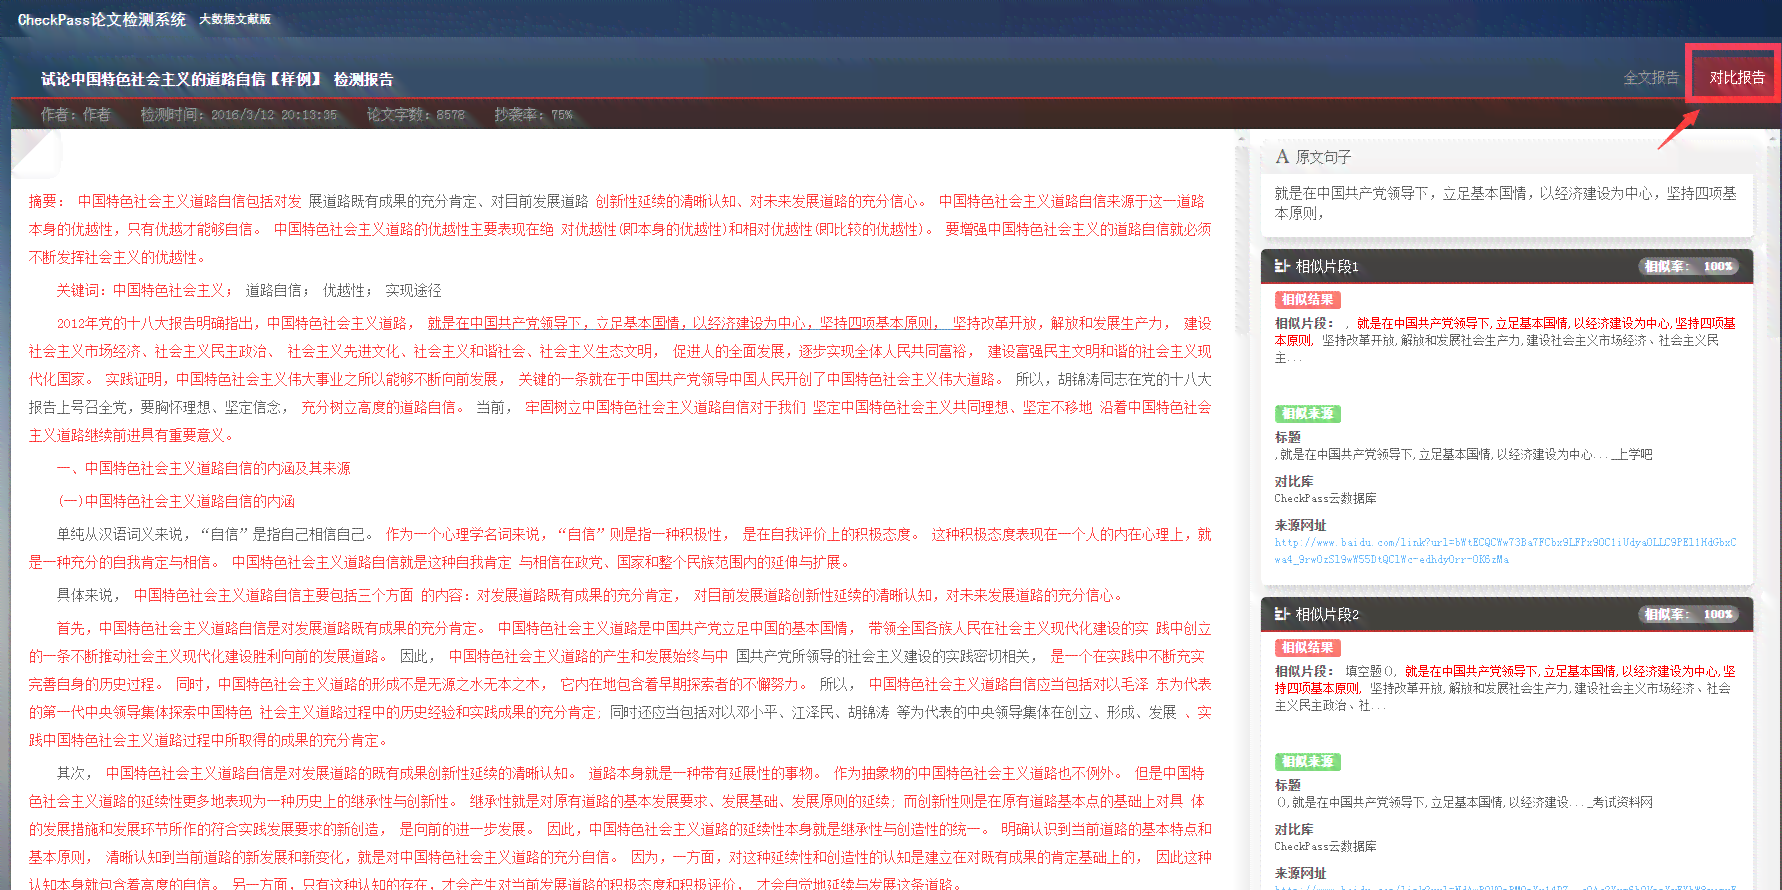
Task: Click the 原文句子 text box content
Action: coord(1506,203)
